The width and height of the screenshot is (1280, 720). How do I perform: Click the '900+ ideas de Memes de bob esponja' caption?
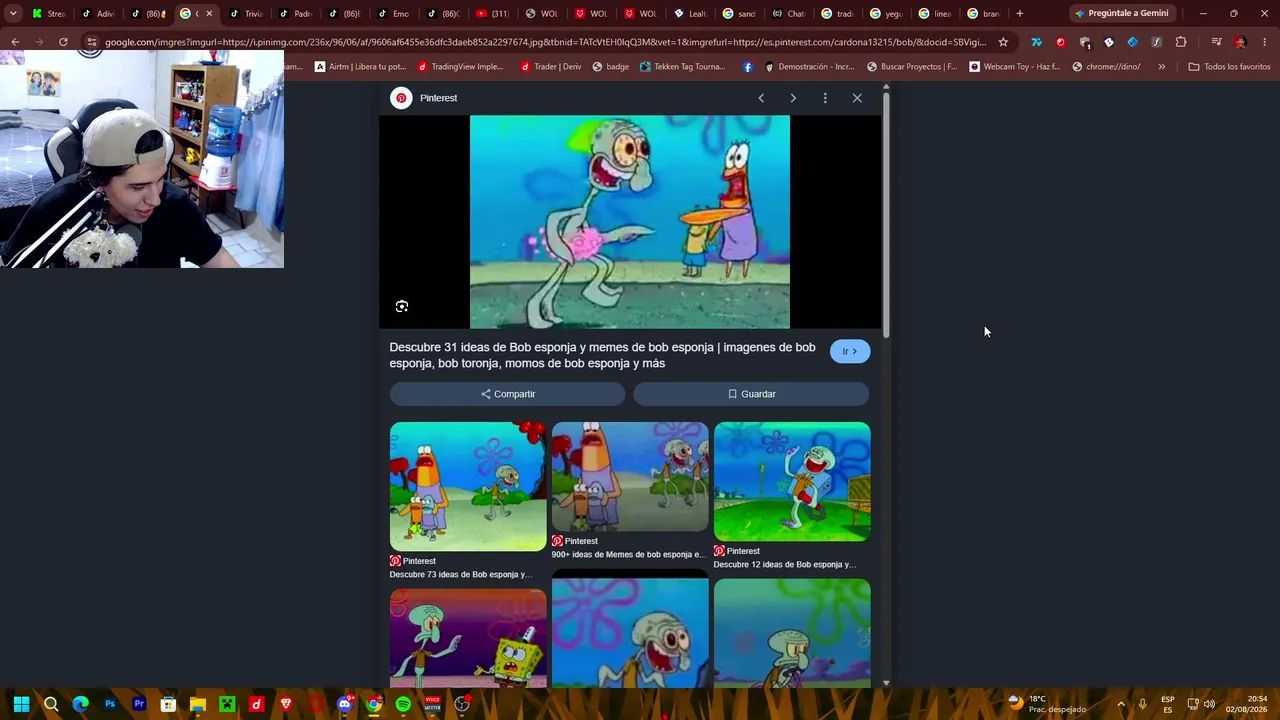point(628,554)
